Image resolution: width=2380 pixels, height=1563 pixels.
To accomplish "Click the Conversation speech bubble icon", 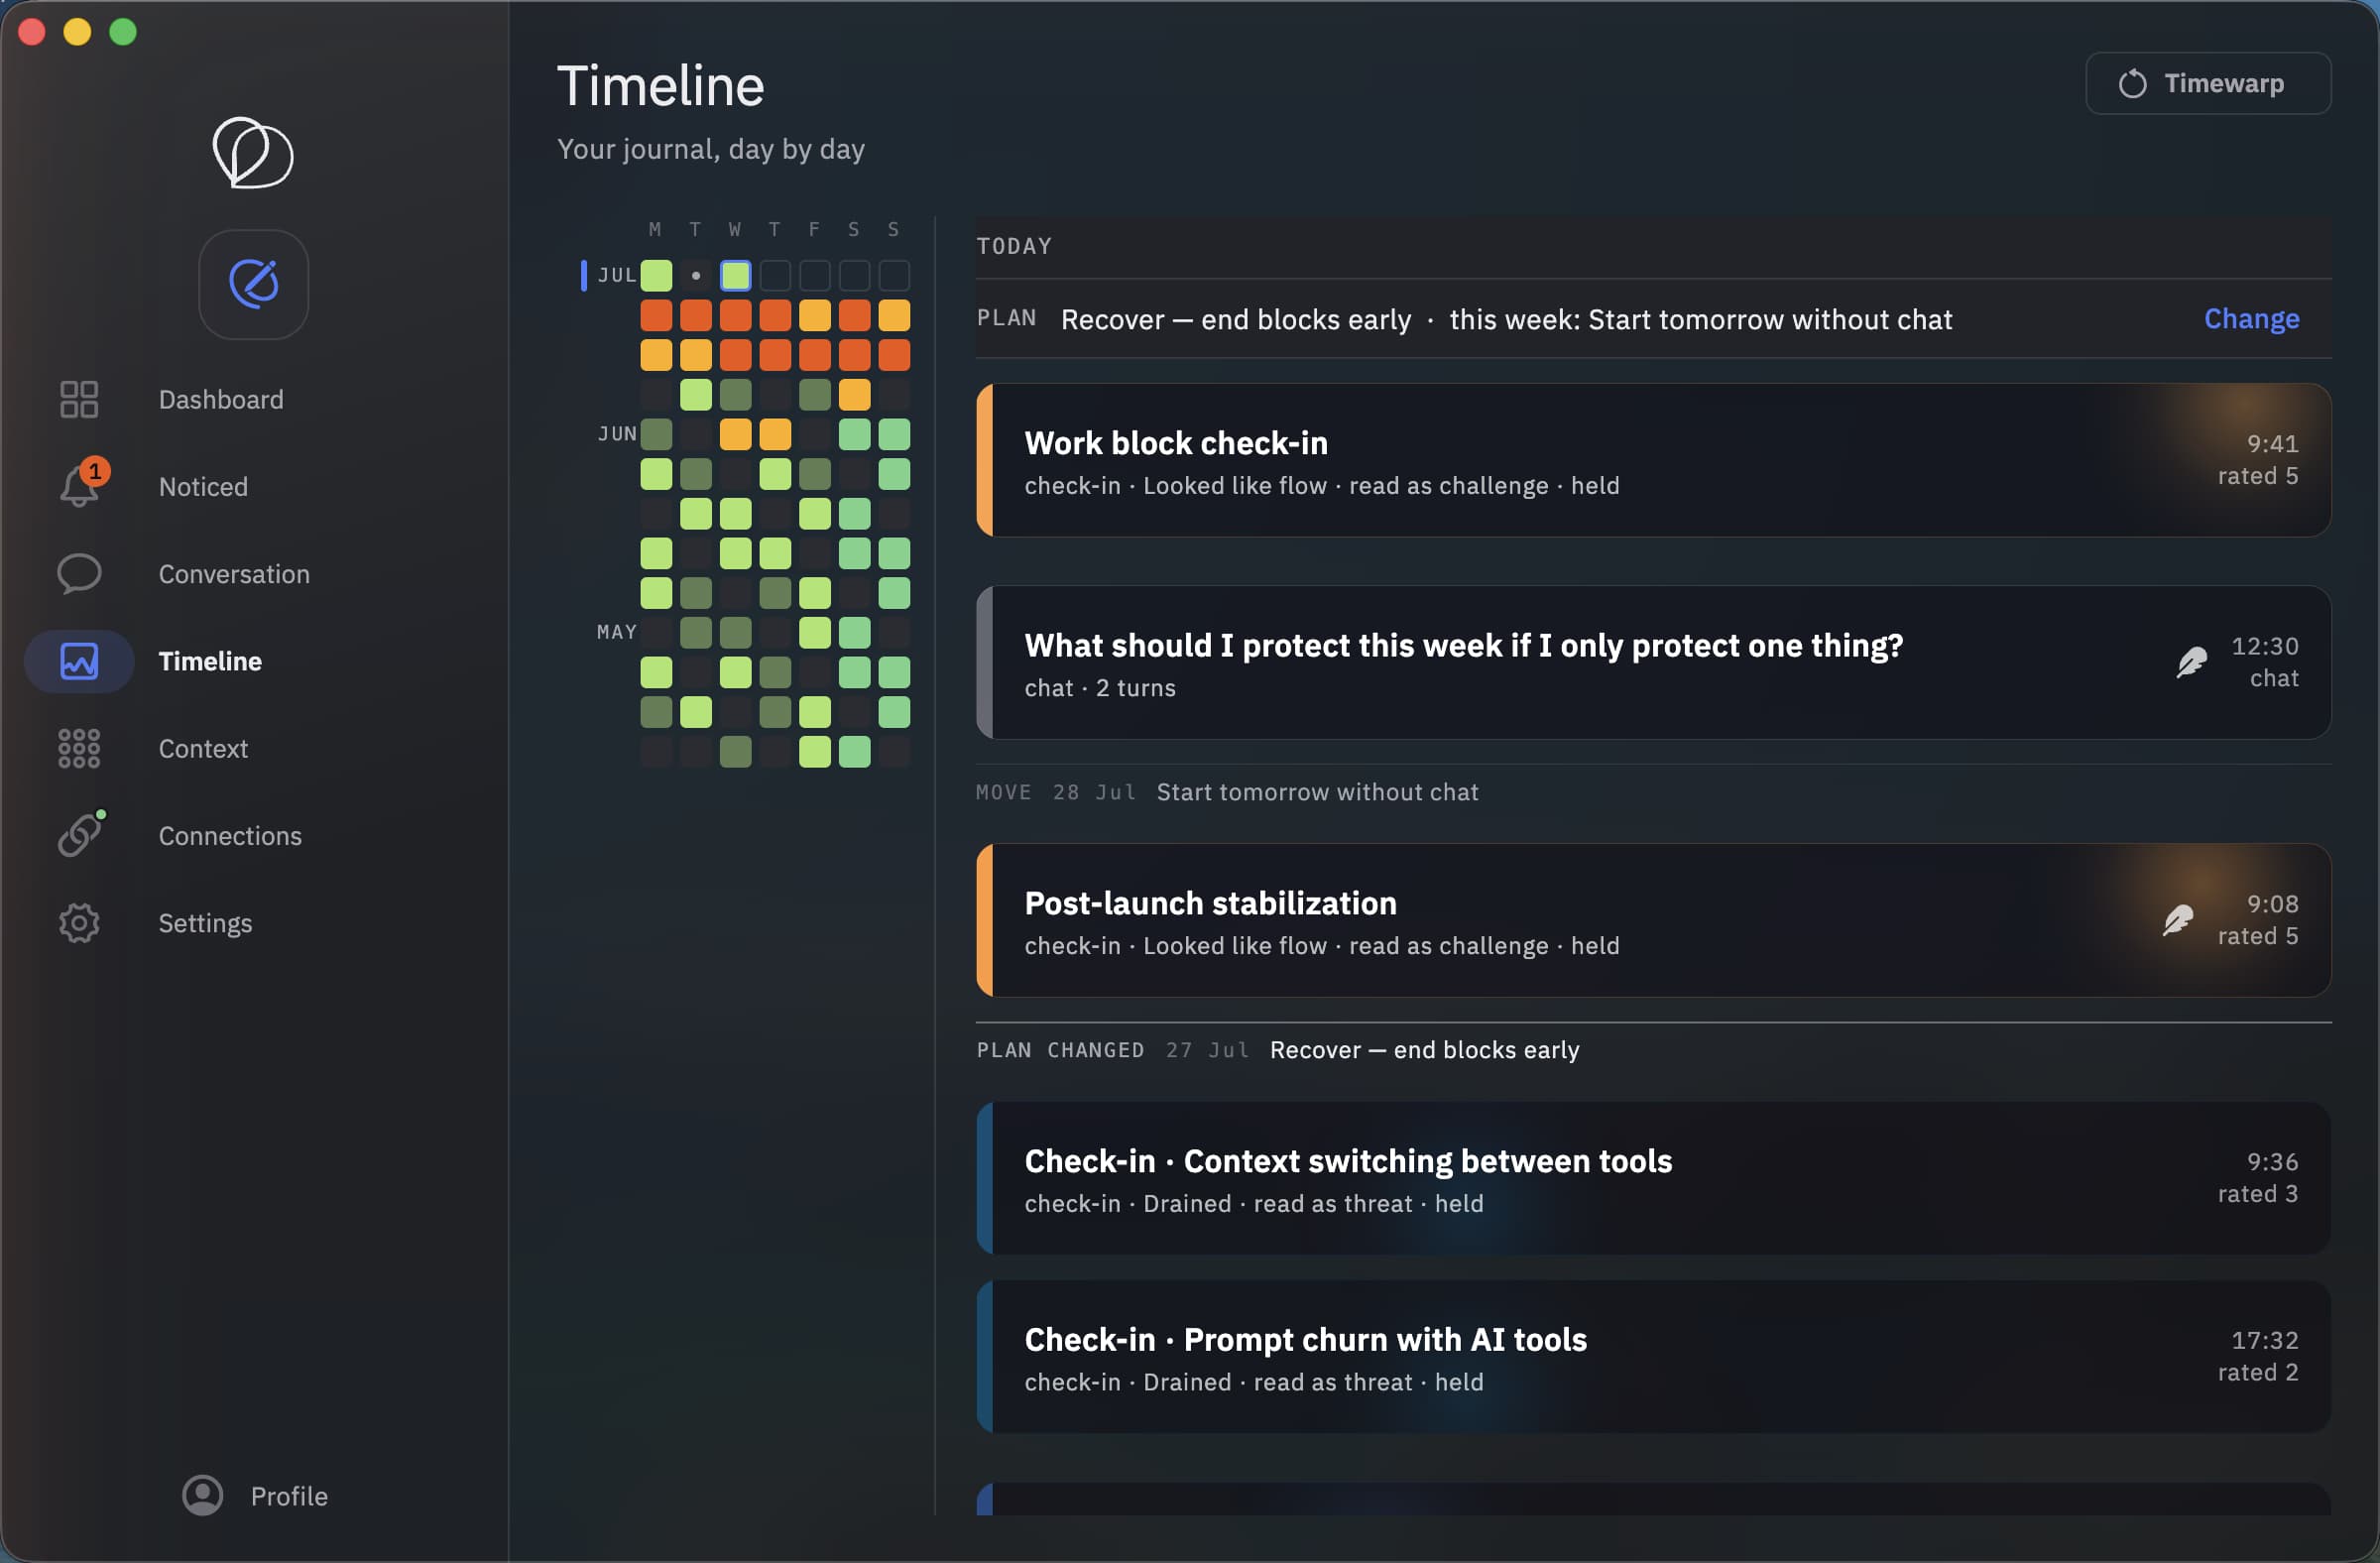I will click(79, 573).
